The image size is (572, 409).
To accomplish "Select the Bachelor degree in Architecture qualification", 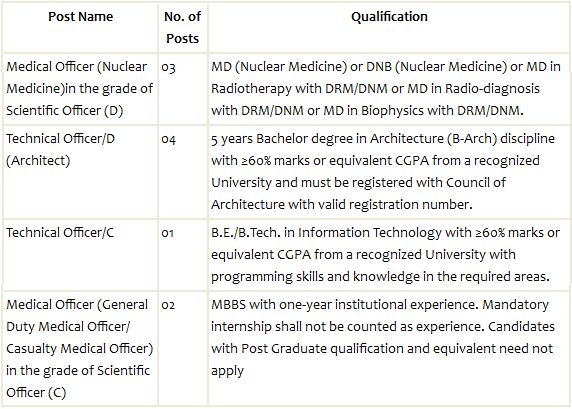I will tap(383, 171).
